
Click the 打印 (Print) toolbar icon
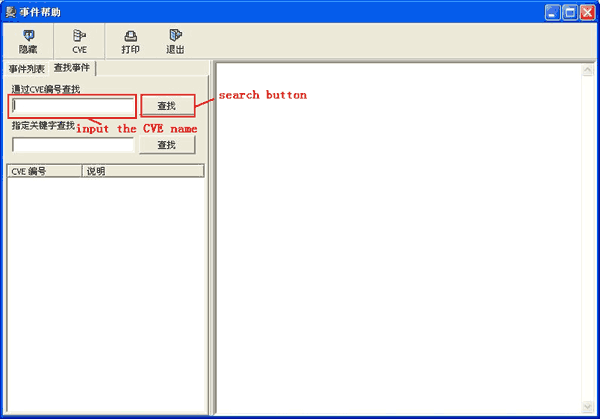click(130, 41)
